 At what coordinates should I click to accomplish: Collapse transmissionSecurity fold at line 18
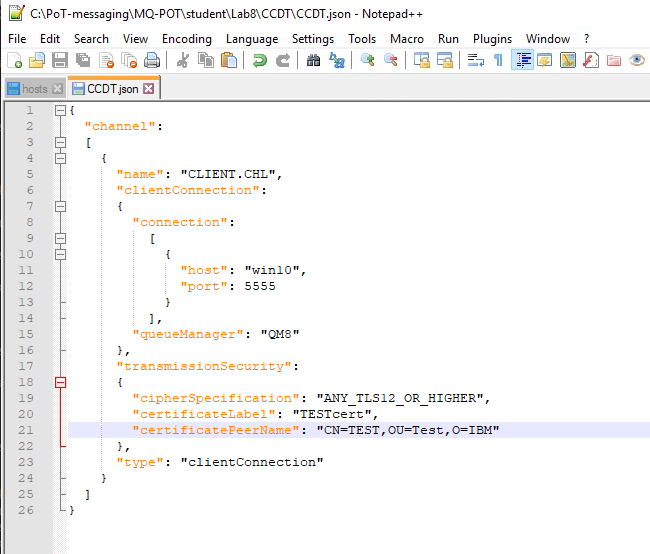tap(61, 382)
